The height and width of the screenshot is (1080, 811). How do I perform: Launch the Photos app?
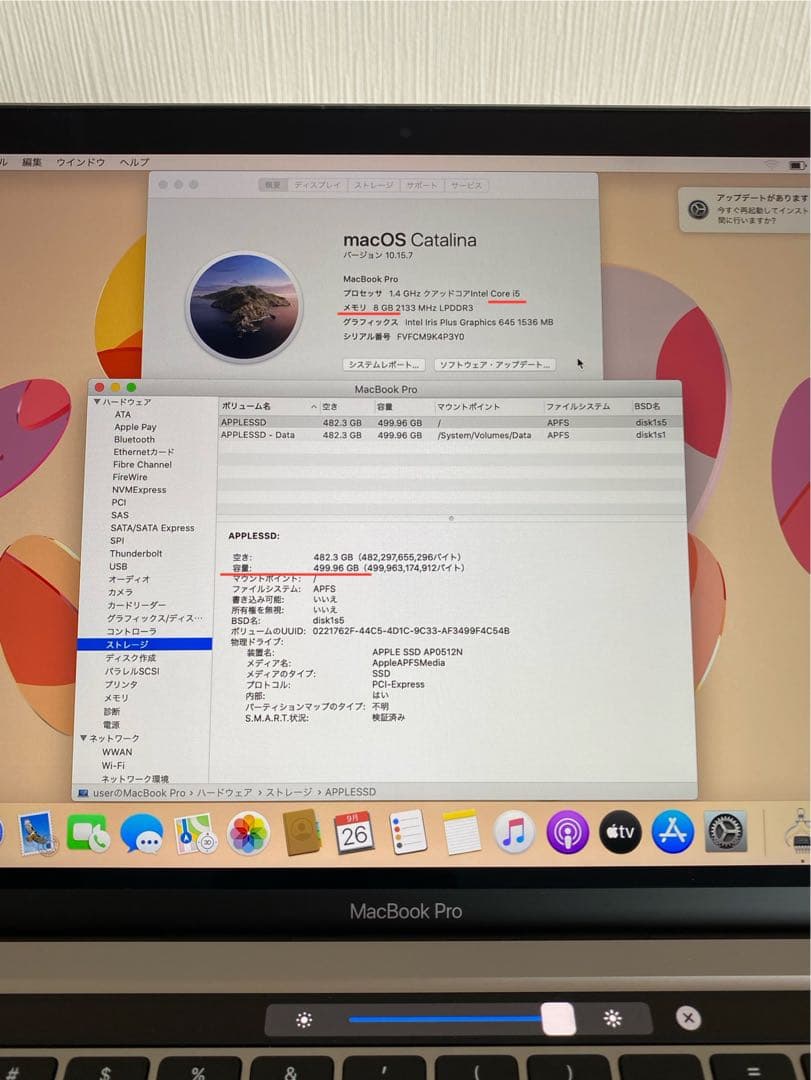click(247, 833)
